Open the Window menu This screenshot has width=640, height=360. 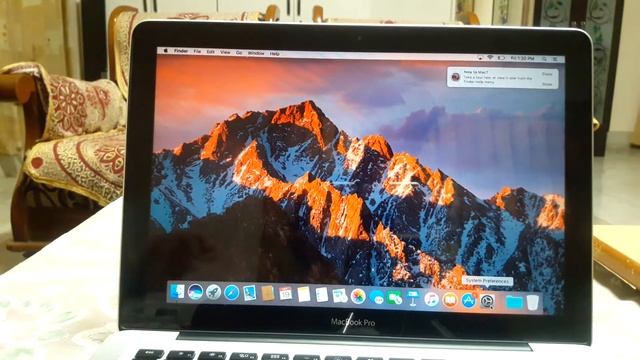pos(256,53)
